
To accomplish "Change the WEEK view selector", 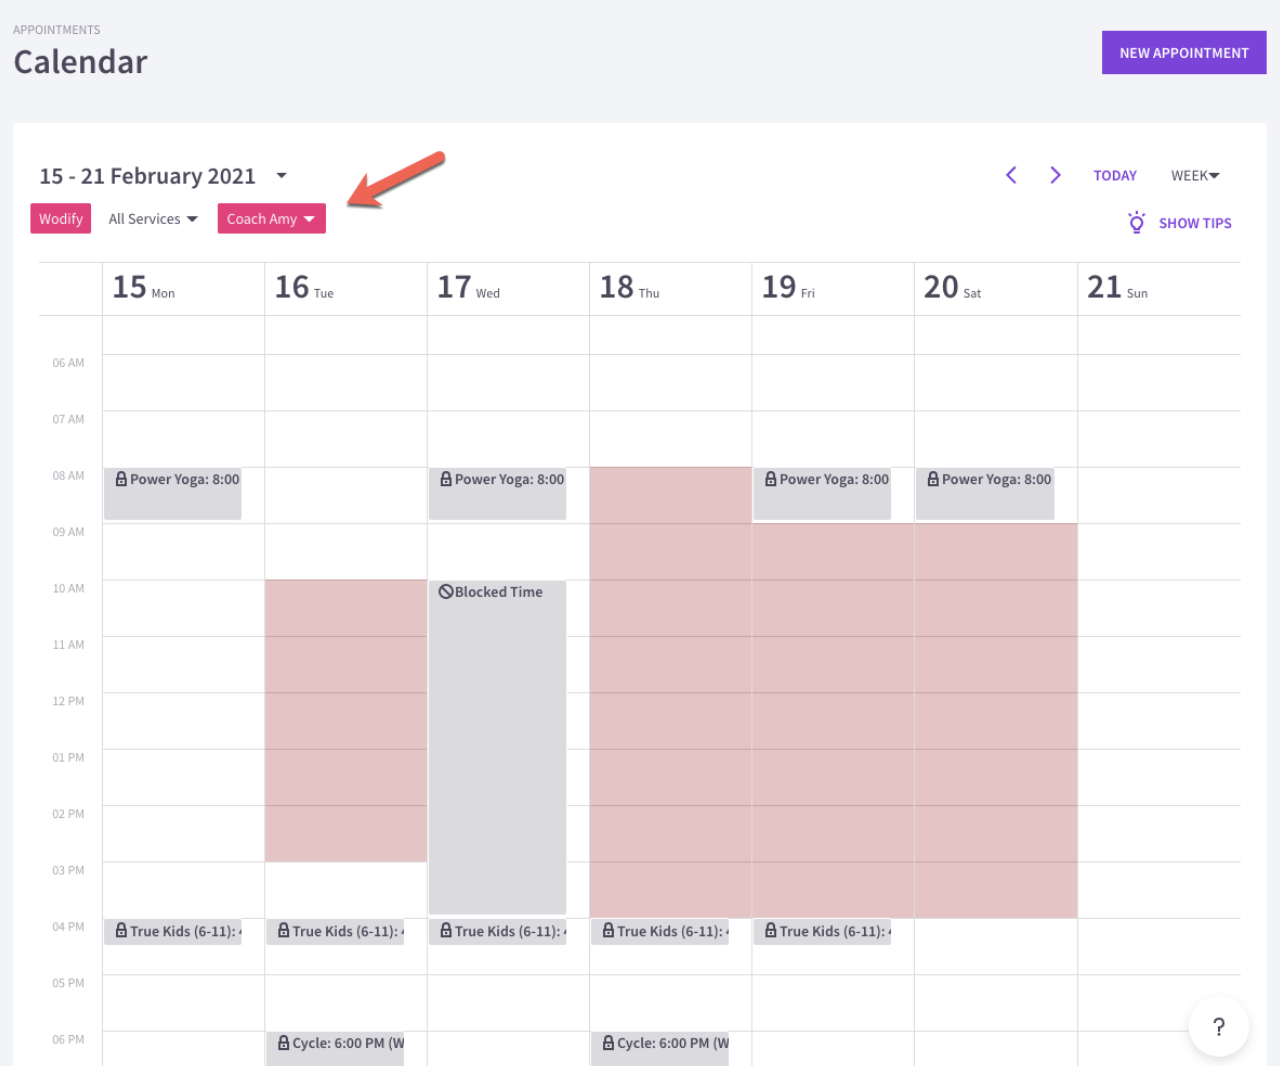I will 1195,176.
